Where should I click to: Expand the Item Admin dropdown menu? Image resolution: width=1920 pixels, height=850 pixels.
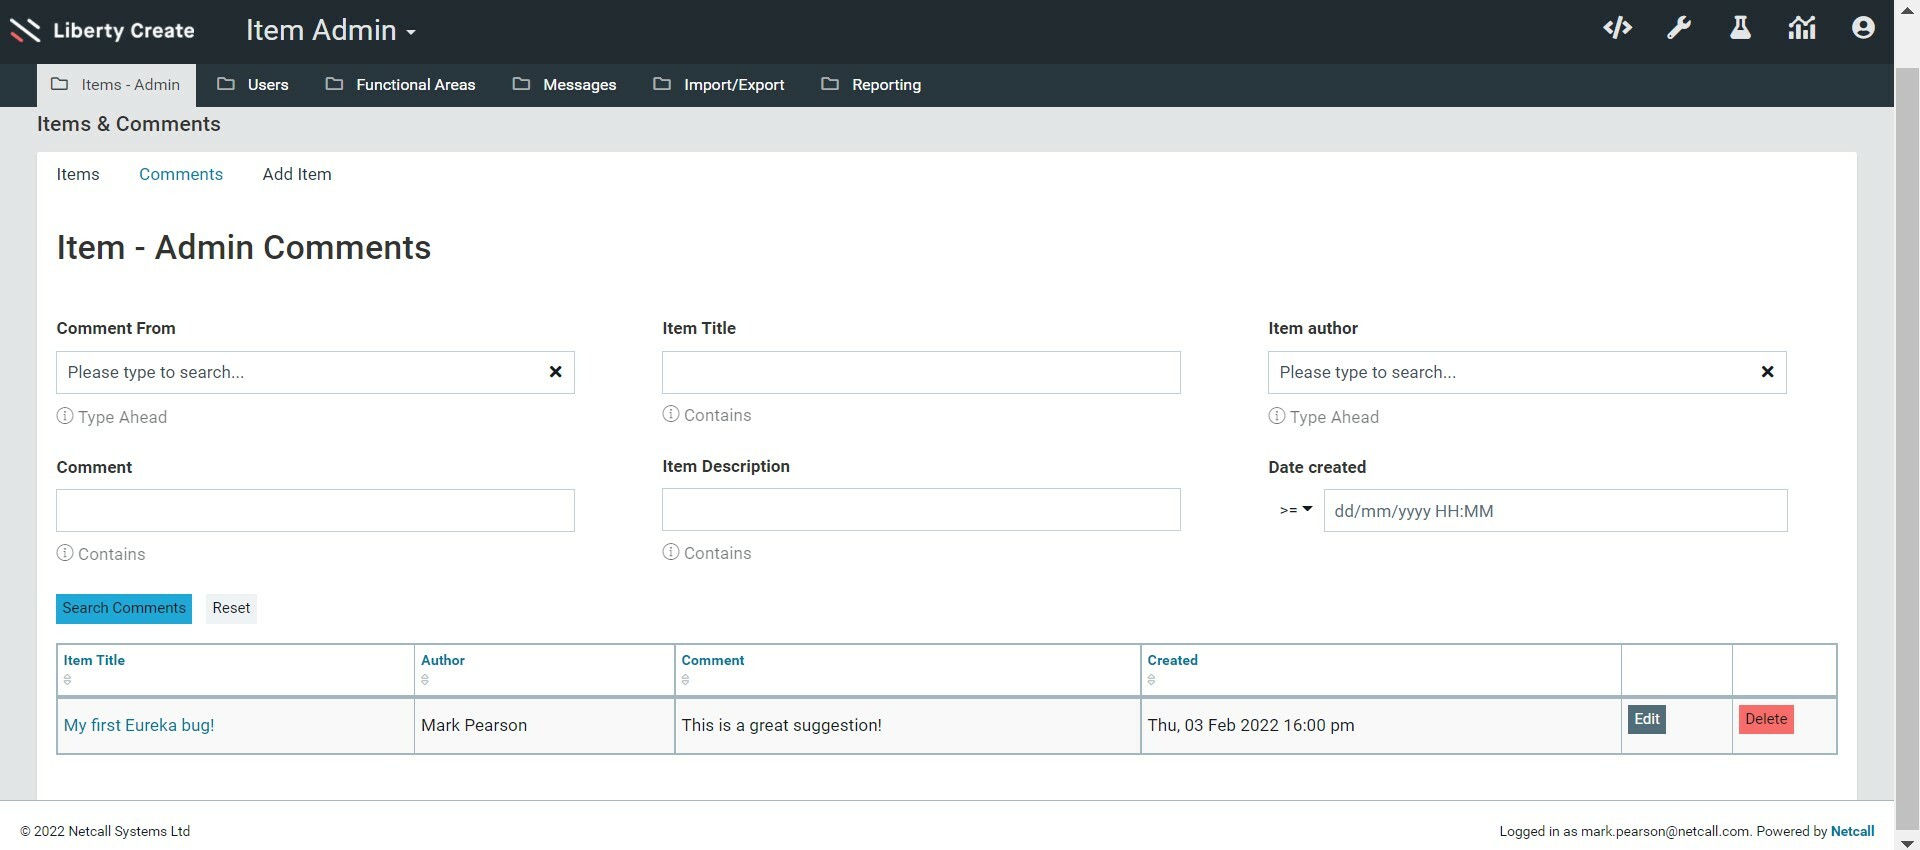point(331,31)
